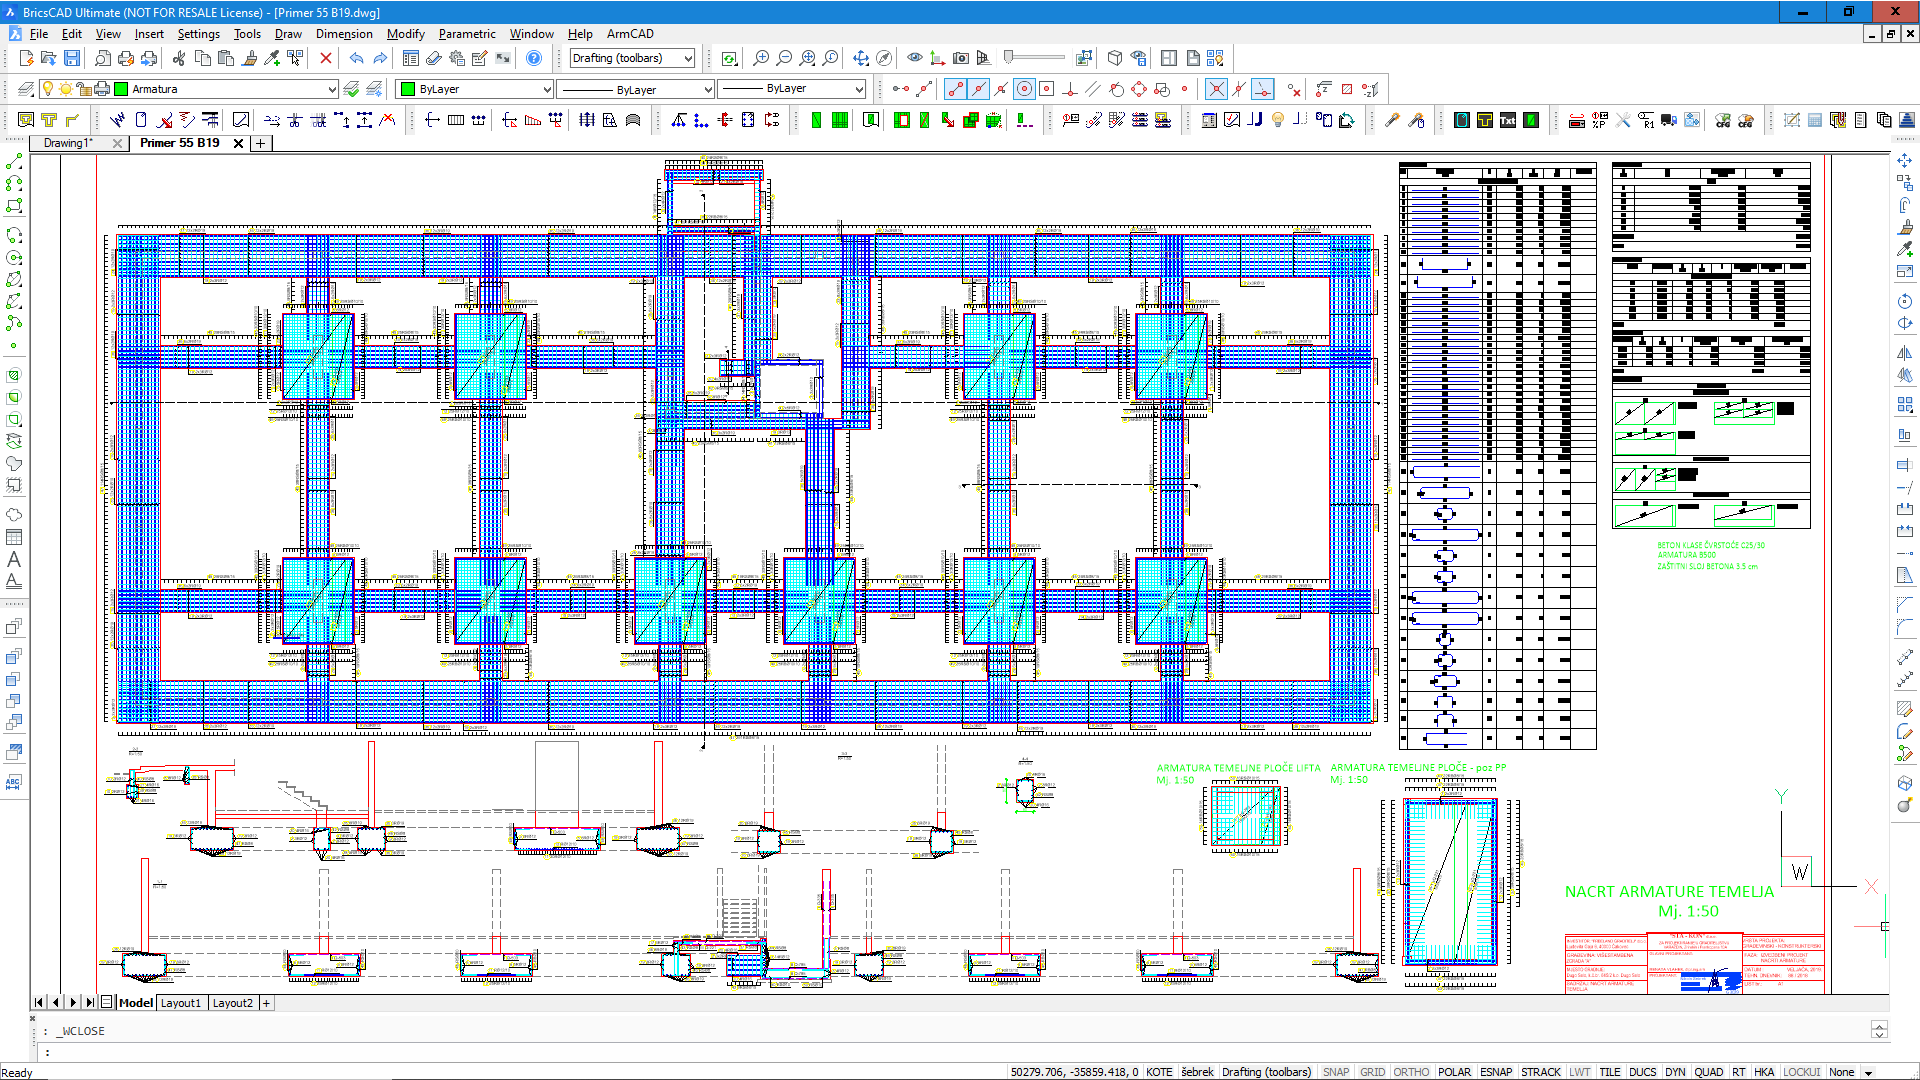Toggle the Armatura layer lightbulb on/off

coord(47,89)
